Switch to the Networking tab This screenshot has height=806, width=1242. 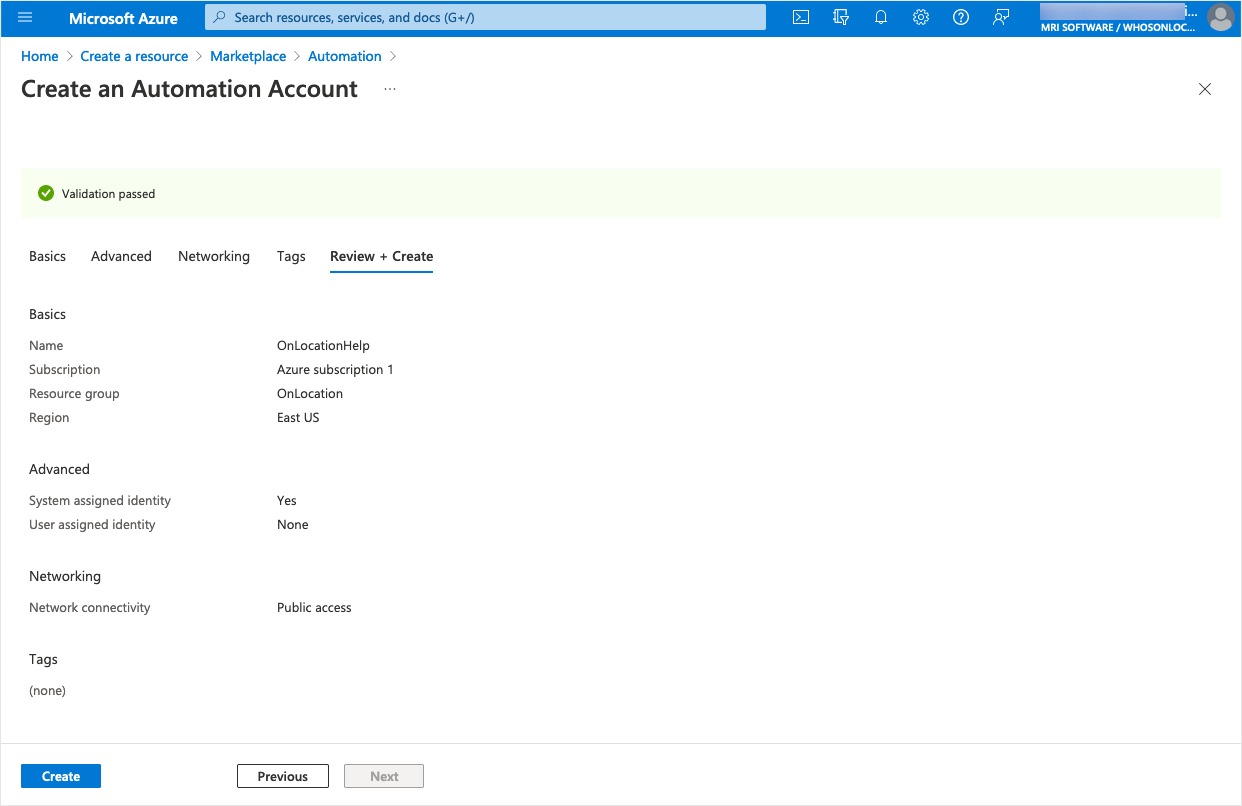[x=214, y=256]
